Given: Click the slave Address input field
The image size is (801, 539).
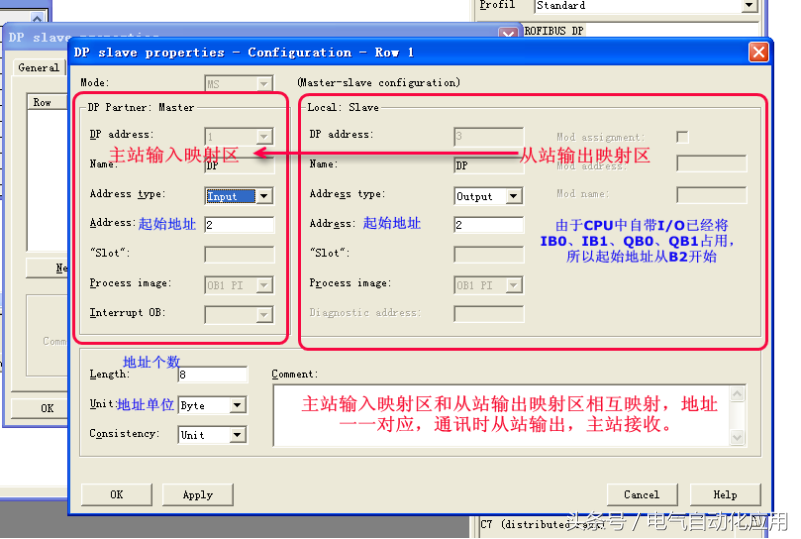Looking at the screenshot, I should (x=488, y=226).
